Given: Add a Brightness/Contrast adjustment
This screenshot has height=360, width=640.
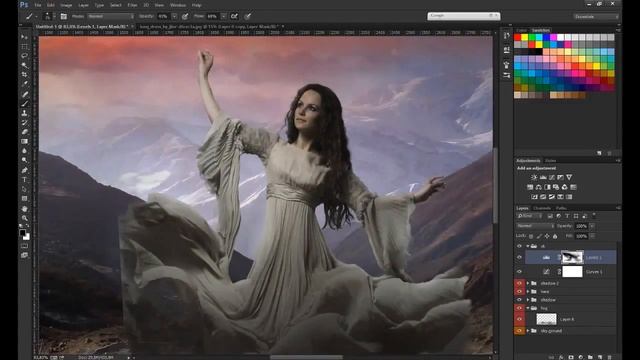Looking at the screenshot, I should click(x=534, y=177).
